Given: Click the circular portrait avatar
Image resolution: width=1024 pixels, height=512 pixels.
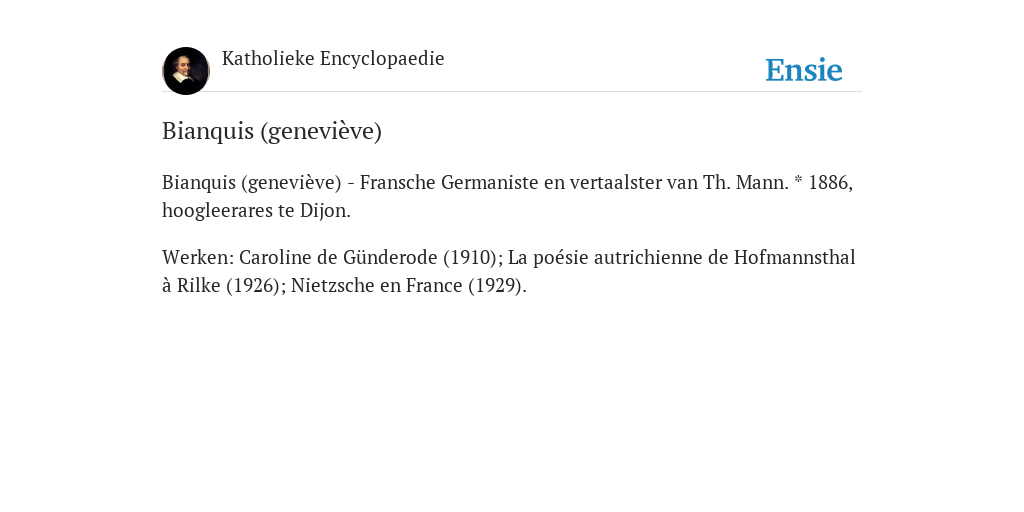Looking at the screenshot, I should pos(185,71).
